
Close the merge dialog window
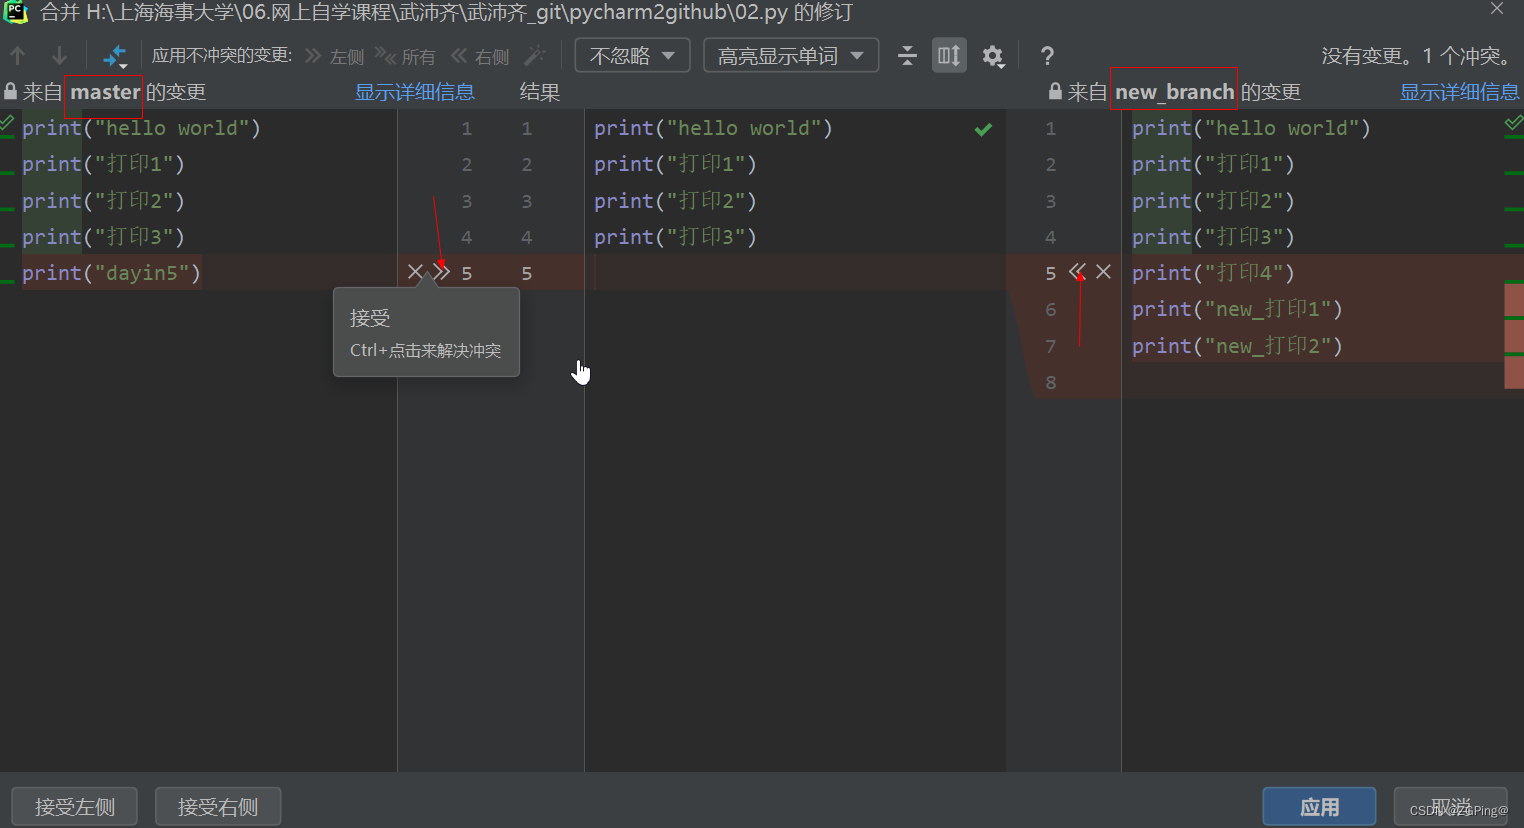(x=1497, y=9)
